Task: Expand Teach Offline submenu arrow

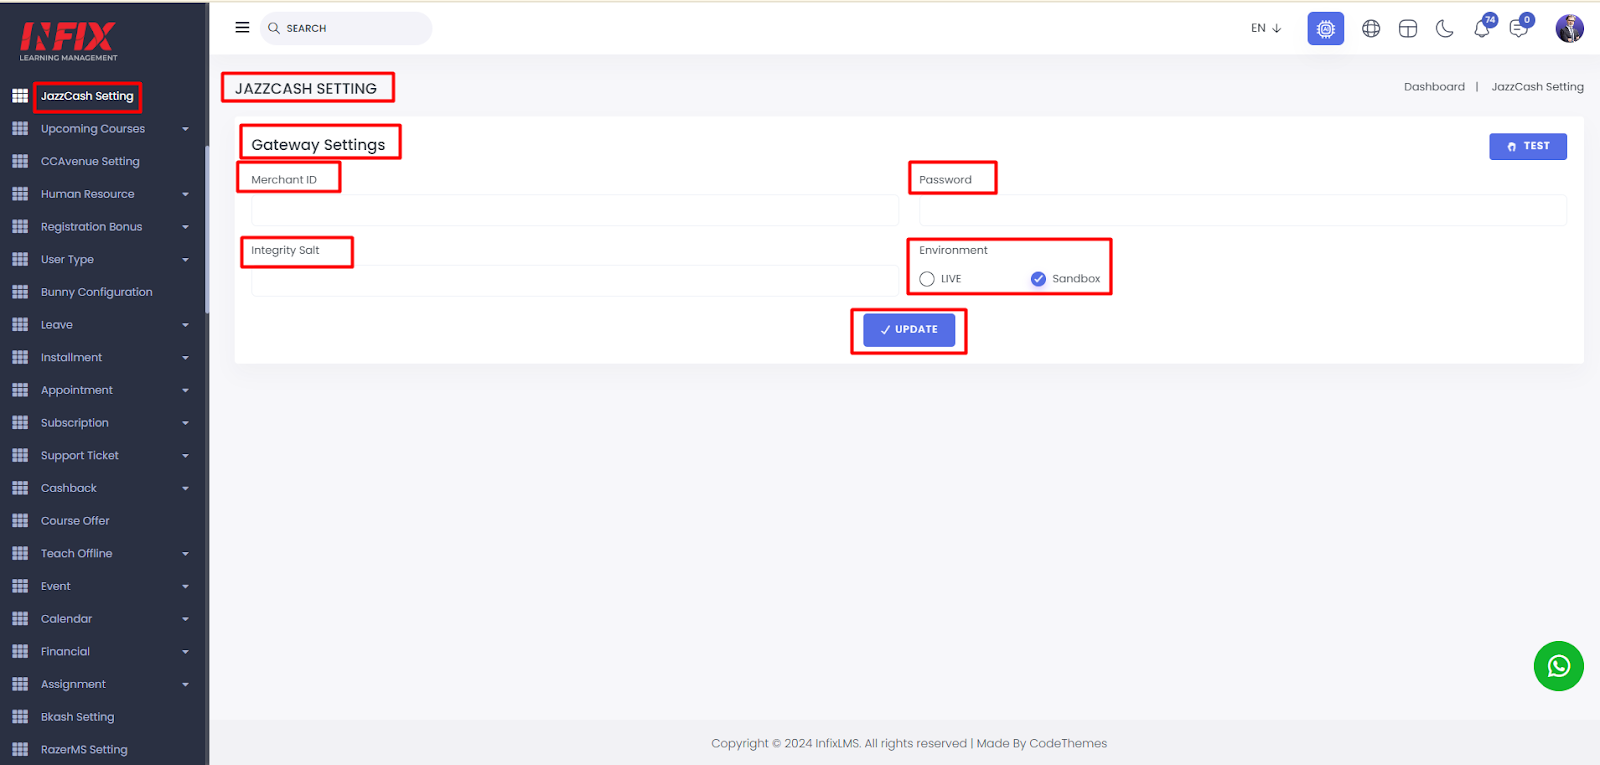Action: point(185,554)
